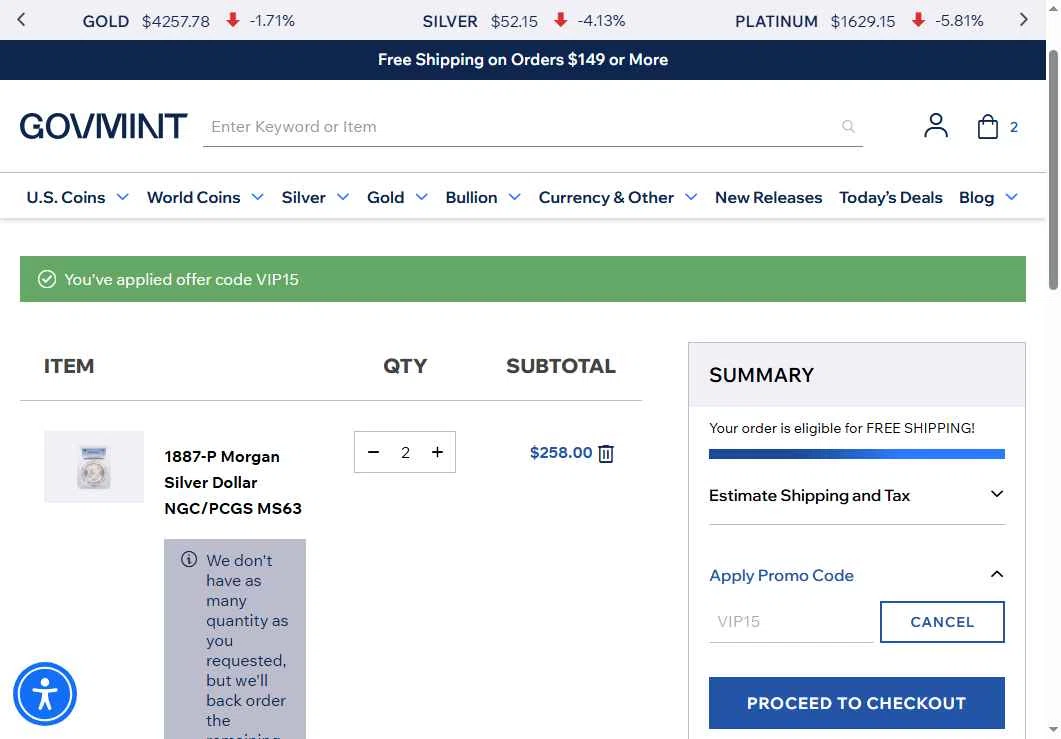Viewport: 1061px width, 739px height.
Task: Expand the U.S. Coins chevron
Action: pyautogui.click(x=122, y=197)
